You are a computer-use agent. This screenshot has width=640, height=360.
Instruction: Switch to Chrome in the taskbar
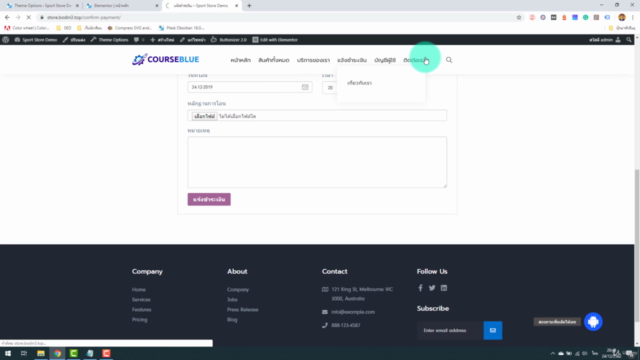[x=57, y=353]
